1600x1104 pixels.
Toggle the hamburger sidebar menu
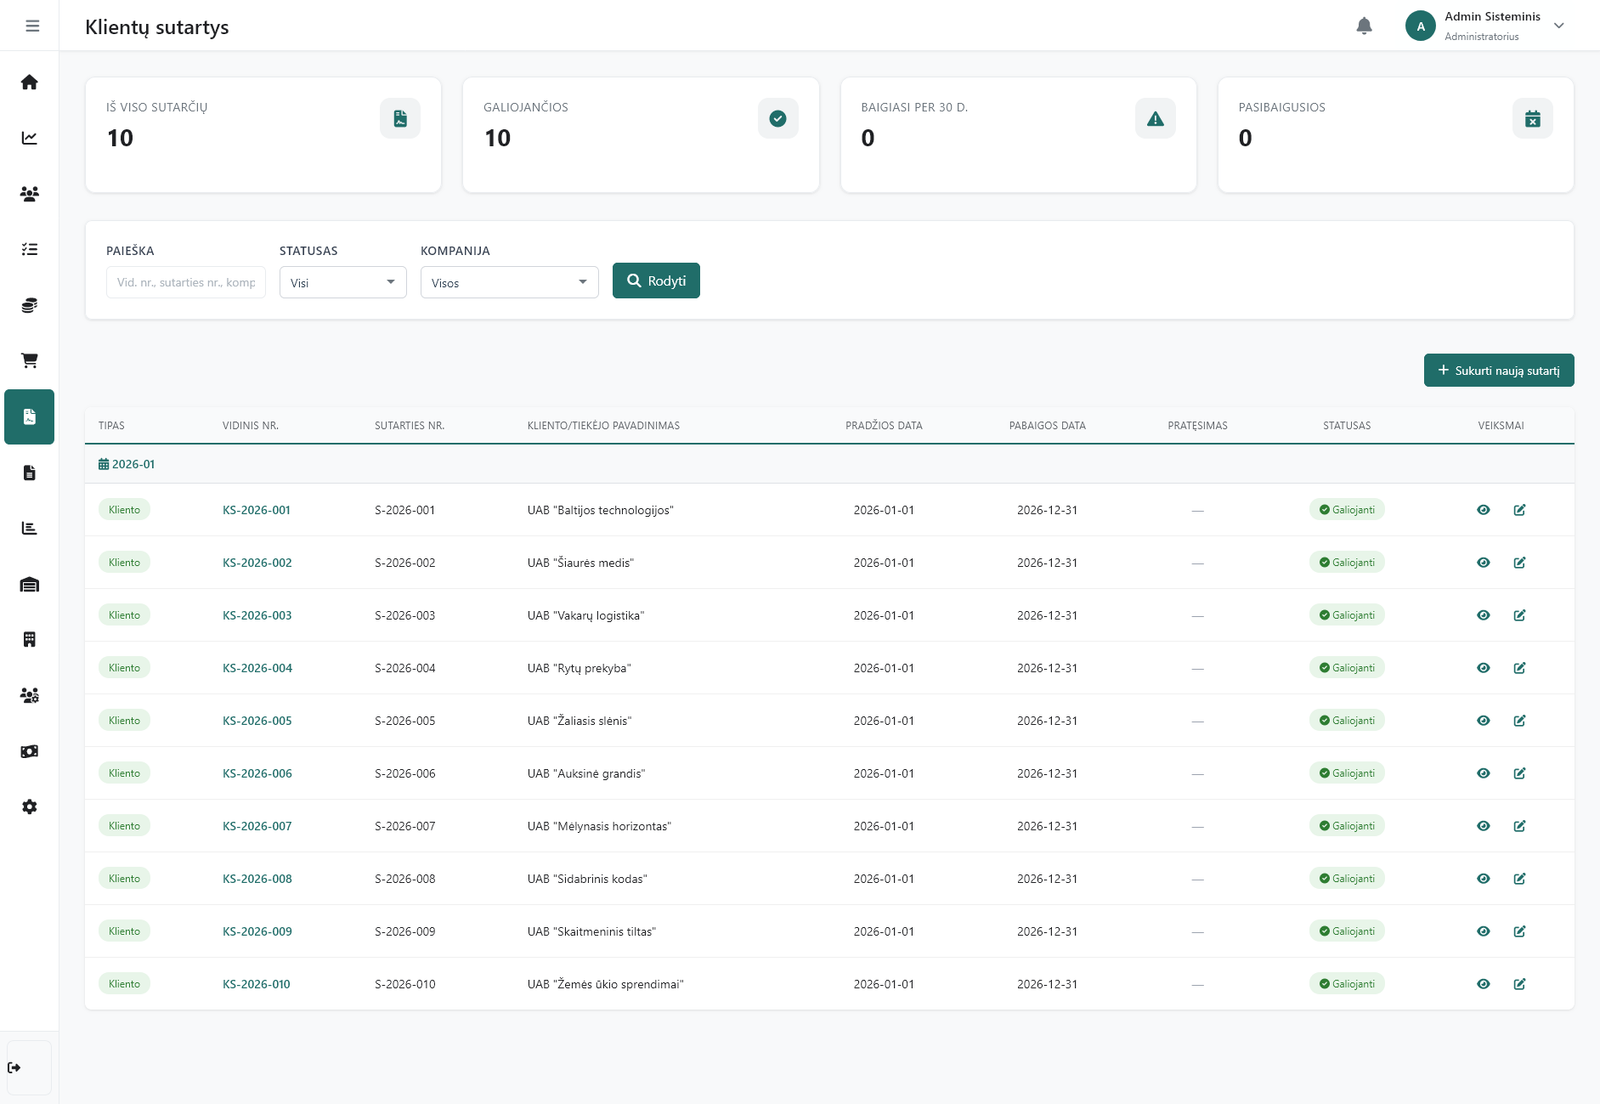32,26
